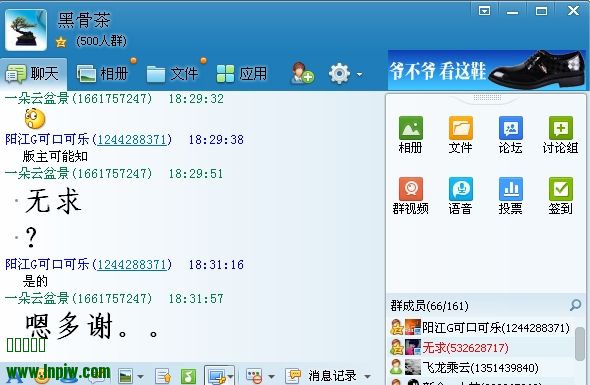
Task: Open group settings gear icon
Action: point(339,73)
